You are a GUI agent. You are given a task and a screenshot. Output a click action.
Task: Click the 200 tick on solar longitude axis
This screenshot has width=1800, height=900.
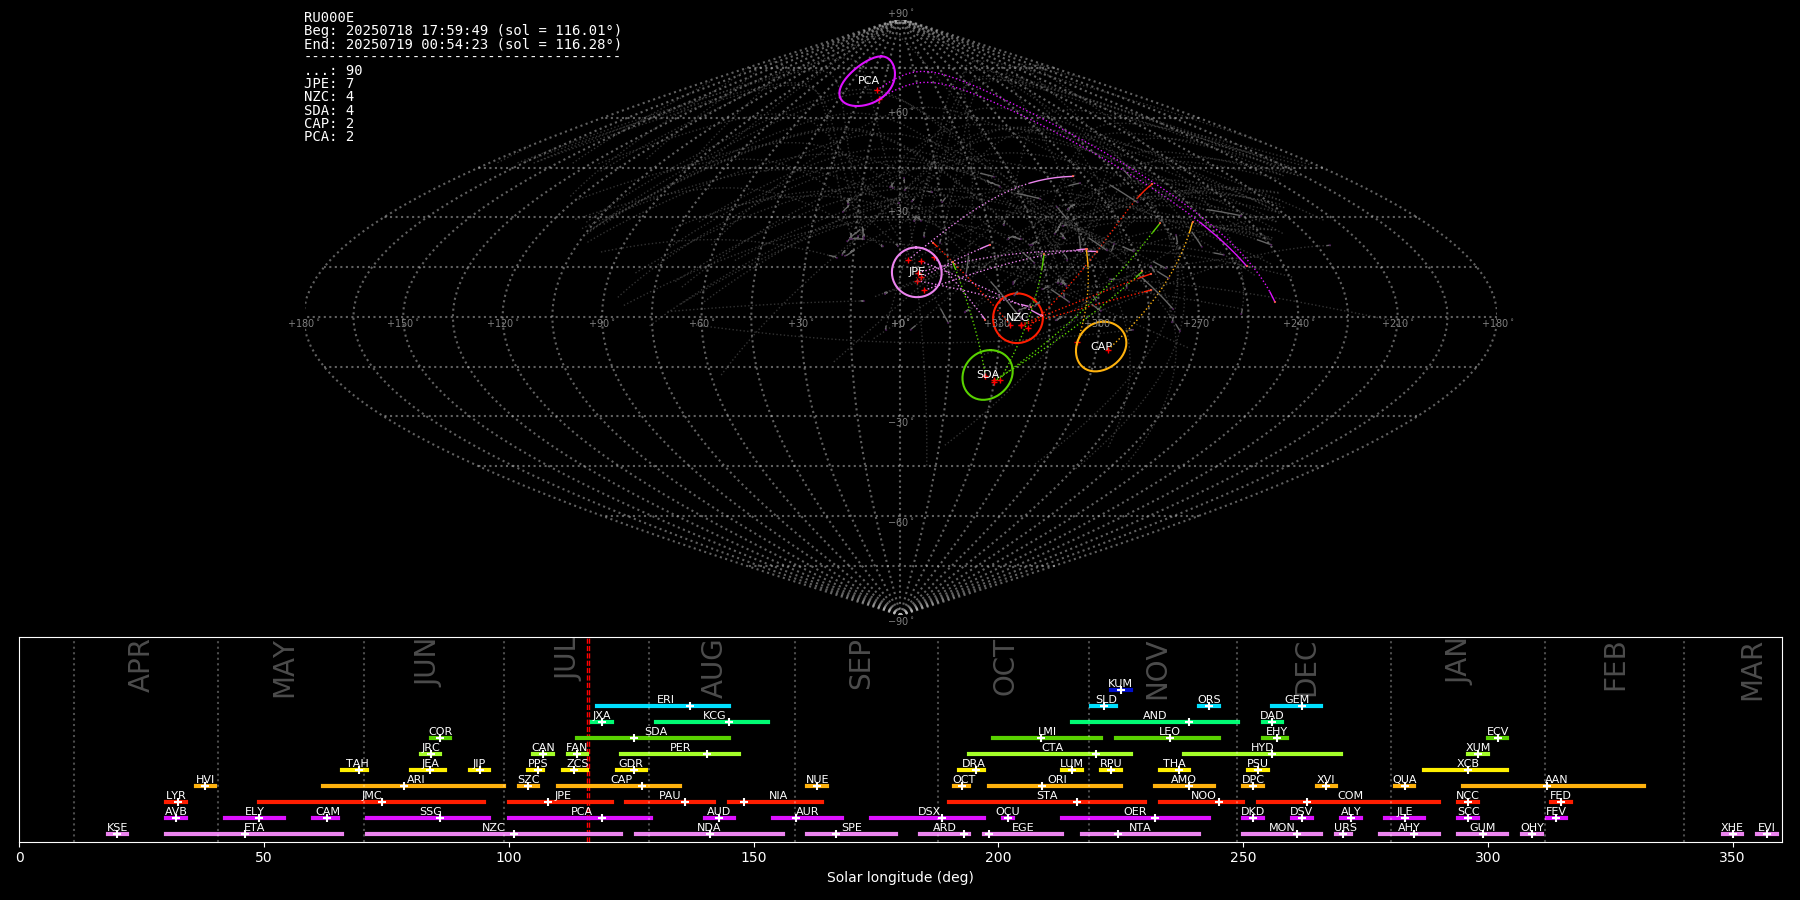pyautogui.click(x=998, y=857)
